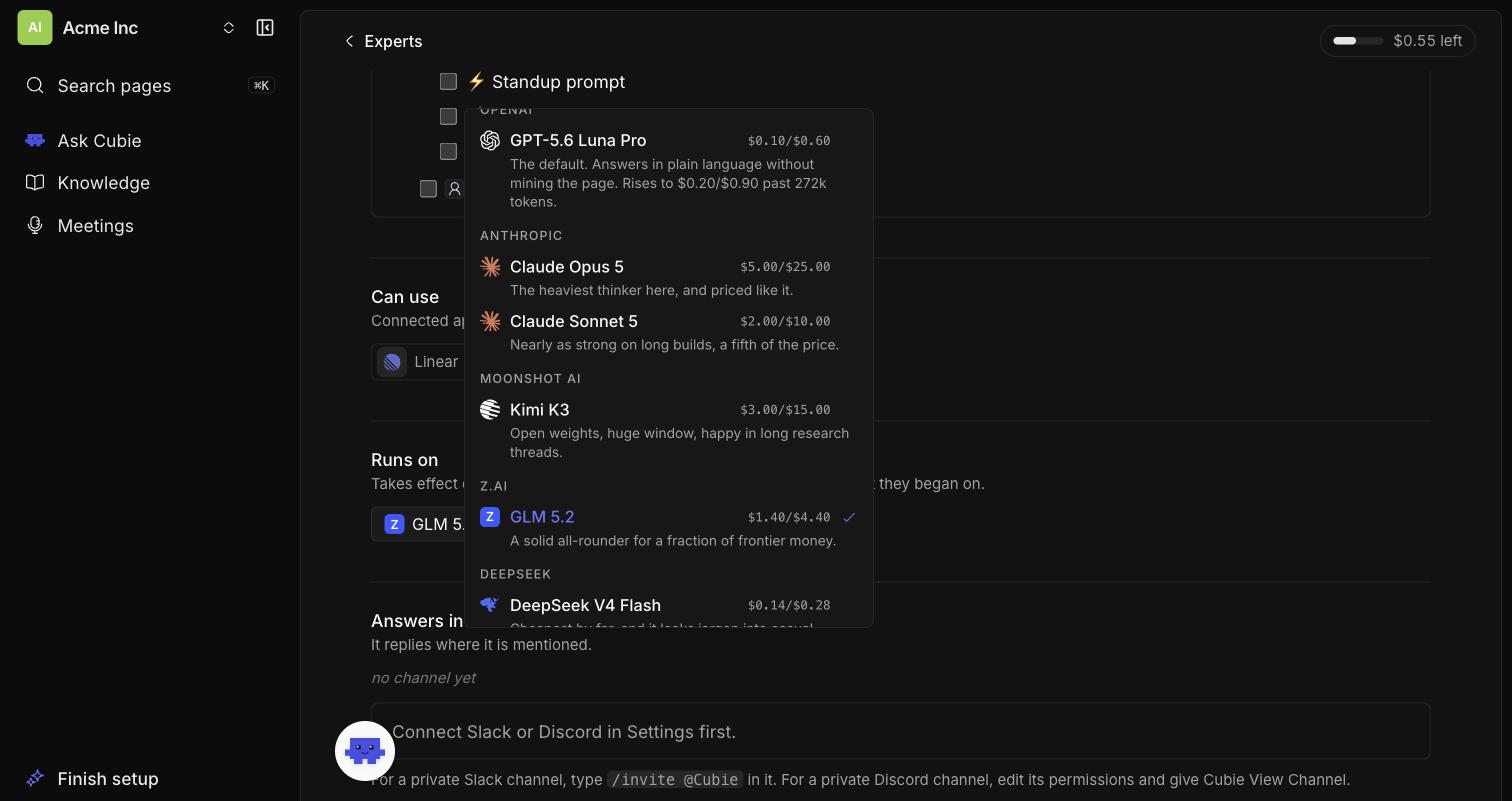The width and height of the screenshot is (1512, 801).
Task: Click the checkmark next to GLM 5.2
Action: pyautogui.click(x=849, y=517)
